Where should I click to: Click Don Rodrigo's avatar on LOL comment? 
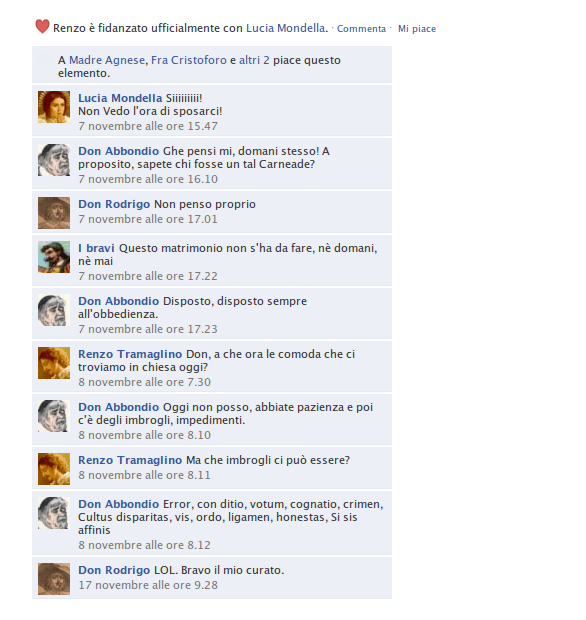tap(54, 579)
